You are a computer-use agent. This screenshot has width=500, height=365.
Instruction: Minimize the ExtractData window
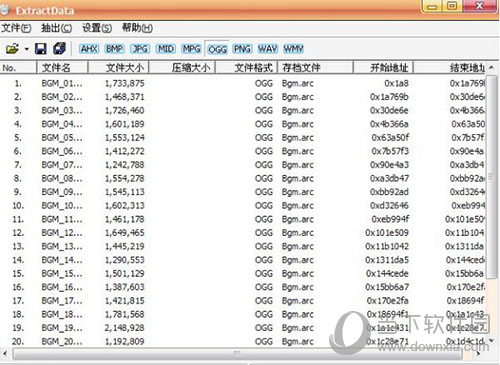click(432, 6)
